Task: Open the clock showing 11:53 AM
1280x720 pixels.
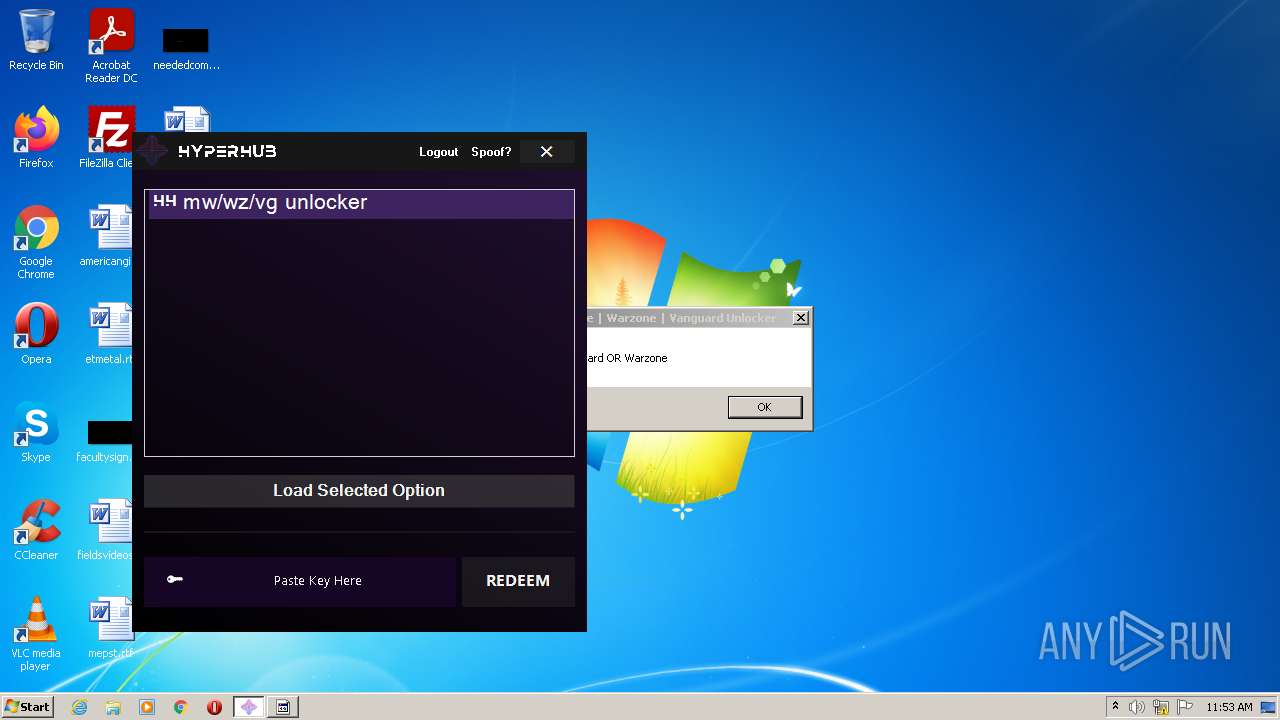Action: [1229, 707]
